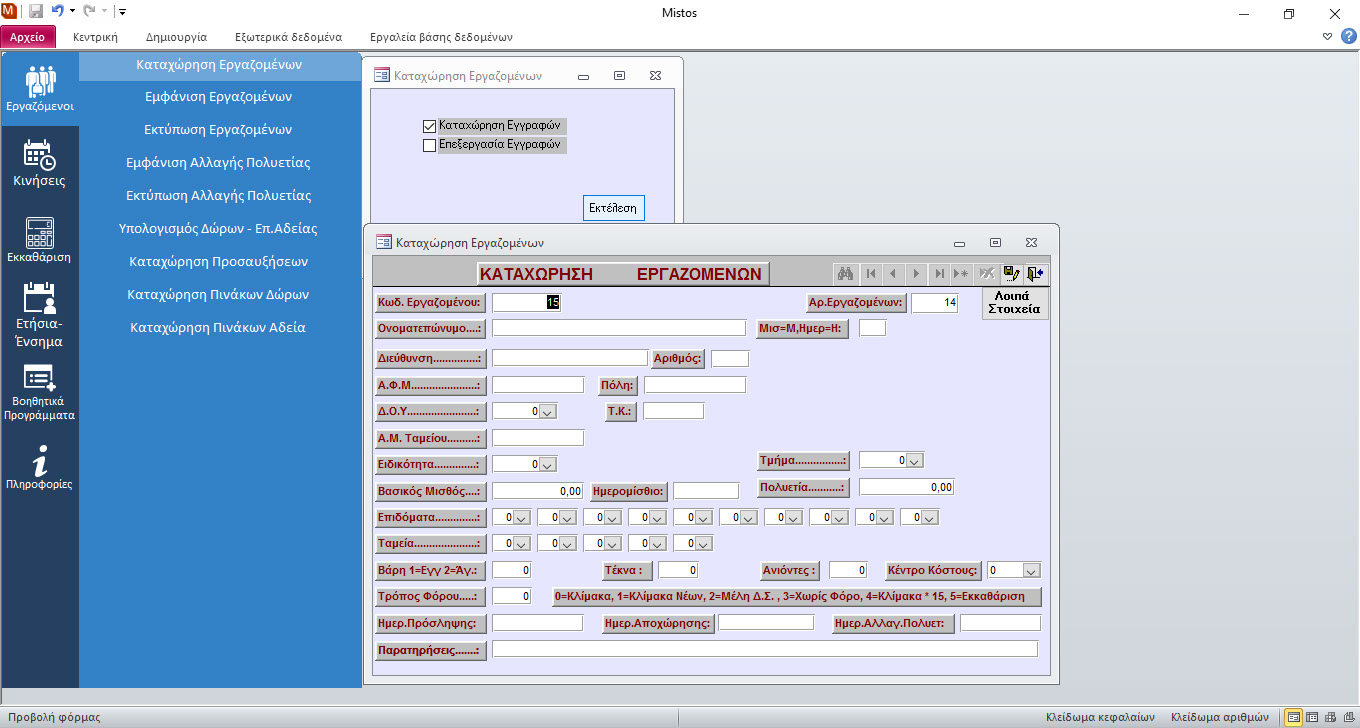Click into the Ονοματεπώνυμο text field
Screen dimensions: 1360x728
tap(618, 328)
